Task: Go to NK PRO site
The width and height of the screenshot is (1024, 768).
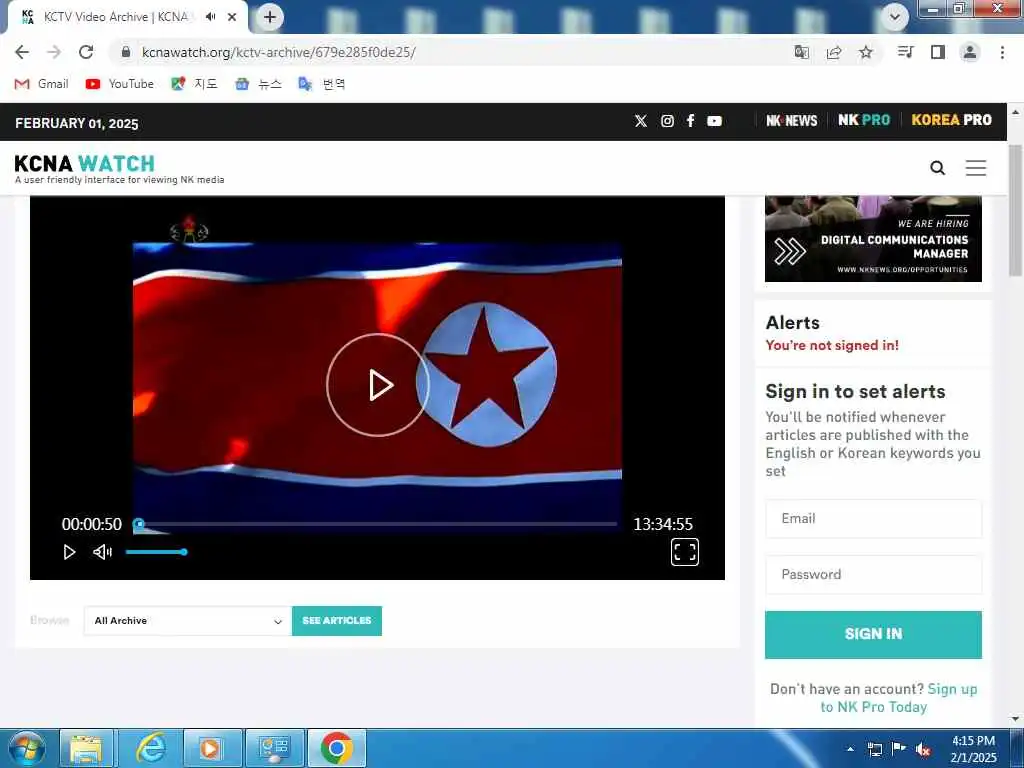Action: pos(864,120)
